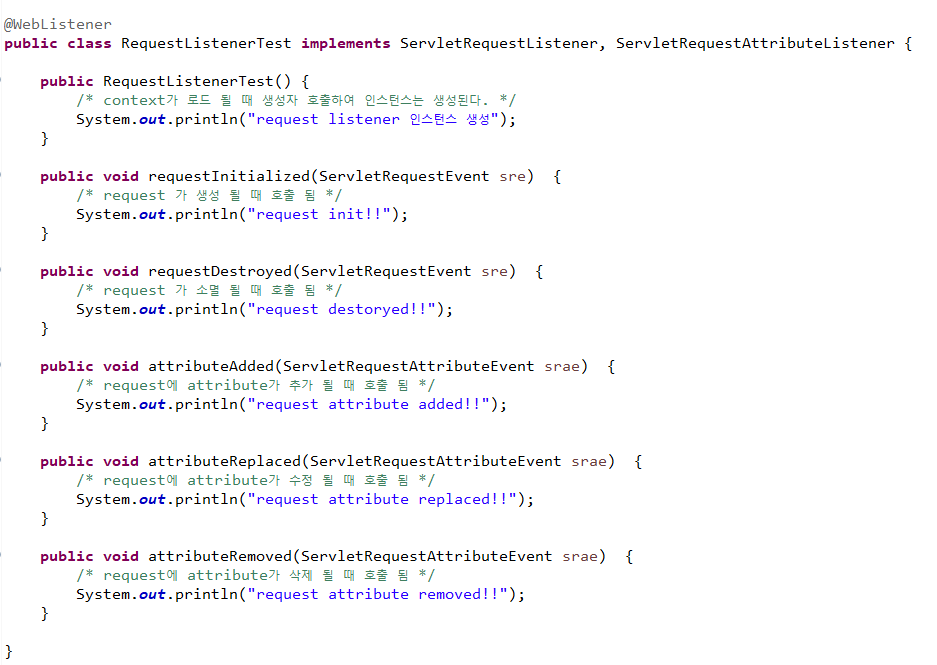
Task: Click the attributeRemoved method name
Action: click(220, 556)
